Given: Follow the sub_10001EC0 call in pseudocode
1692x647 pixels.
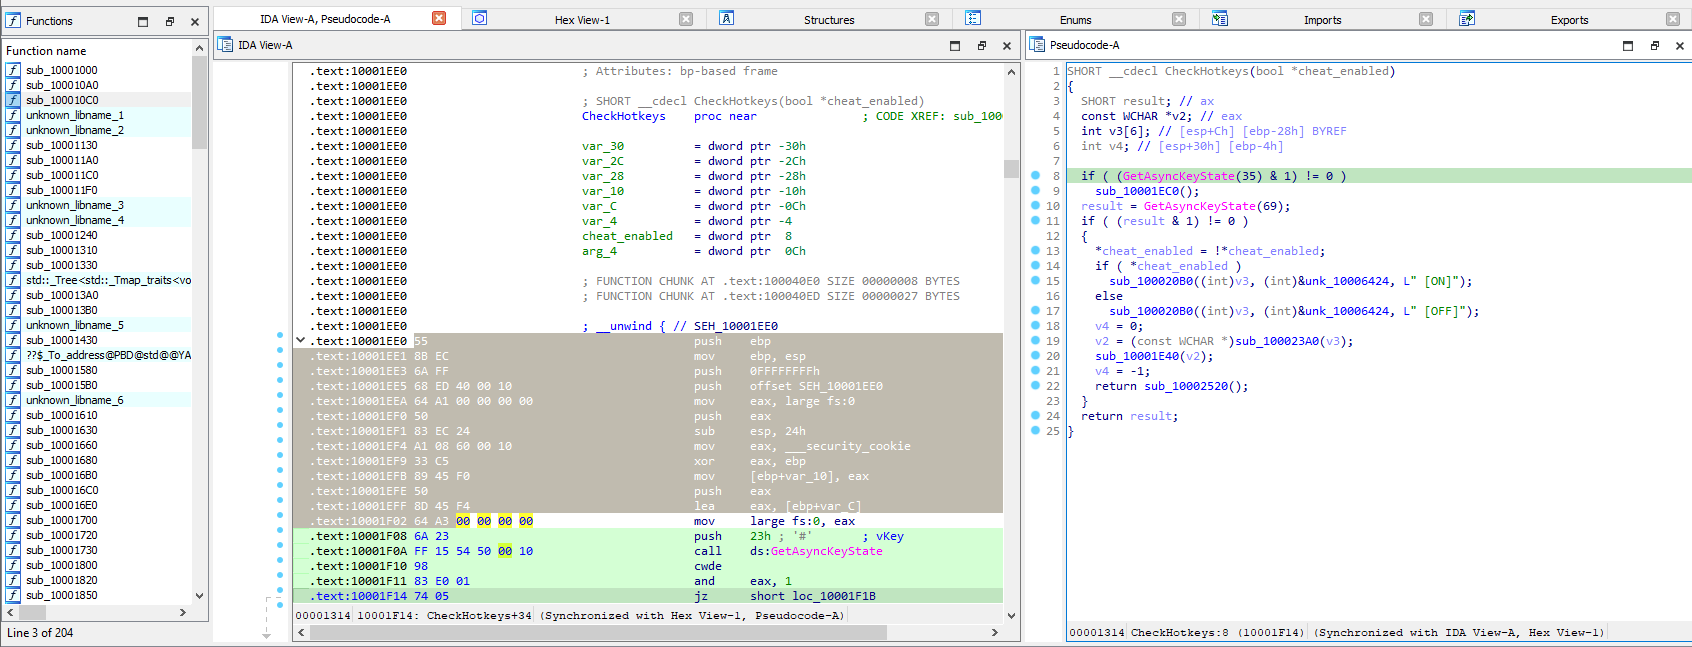Looking at the screenshot, I should click(x=1137, y=191).
